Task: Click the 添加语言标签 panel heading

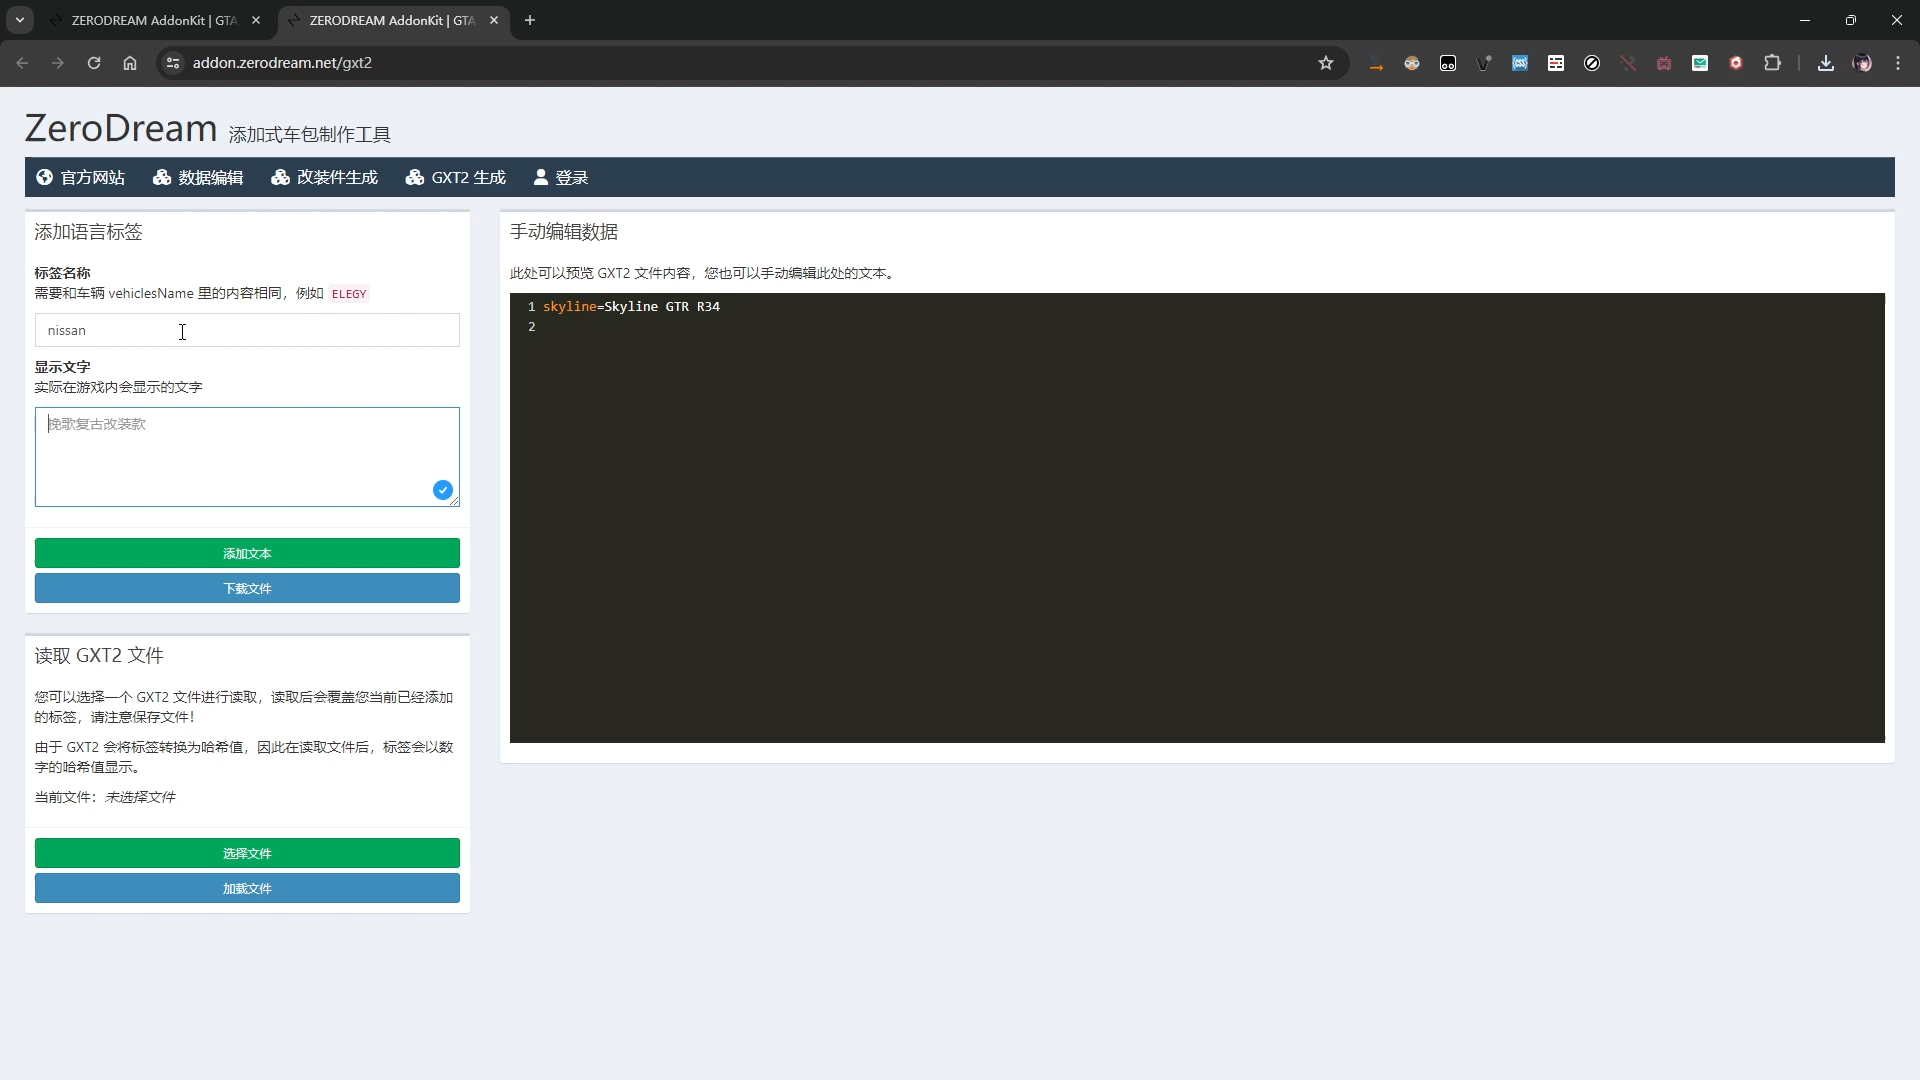Action: (x=89, y=232)
